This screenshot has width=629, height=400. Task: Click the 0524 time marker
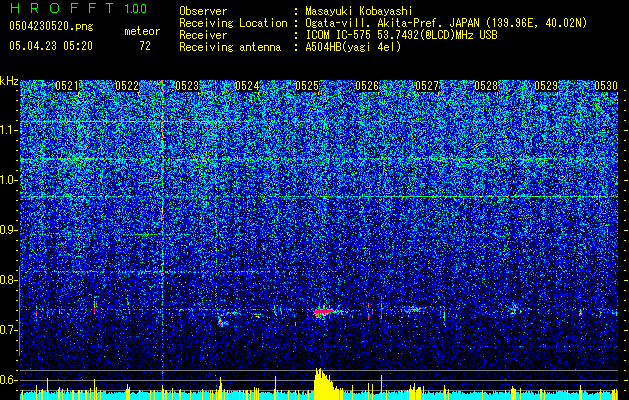tap(247, 86)
